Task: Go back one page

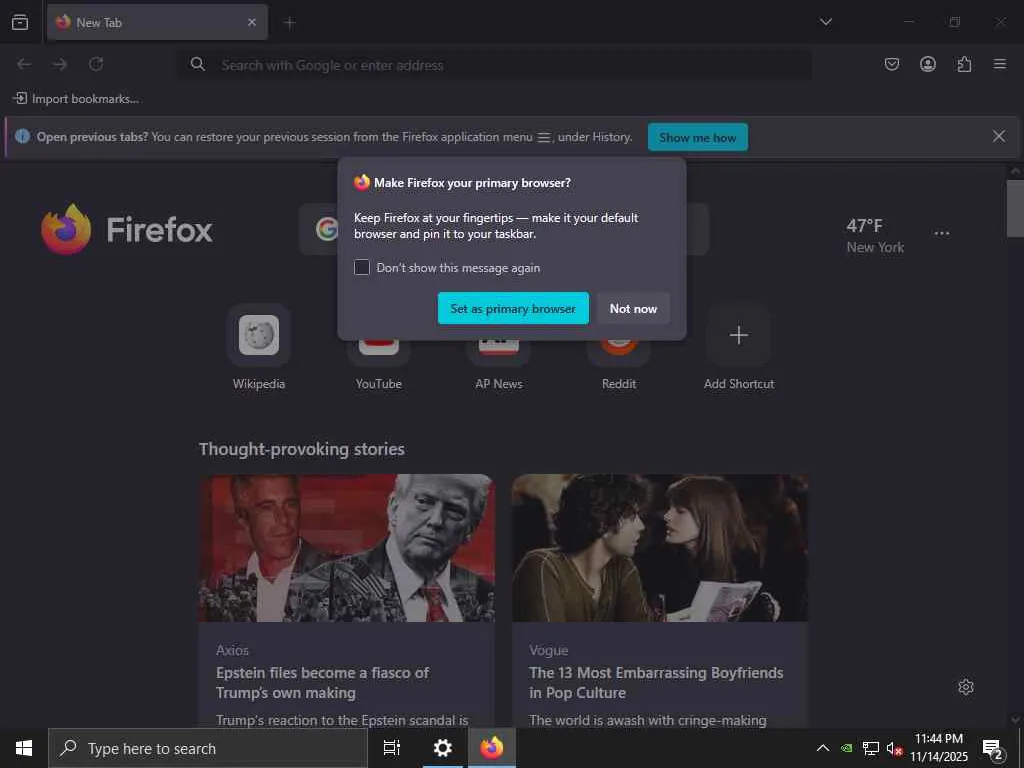Action: 24,64
